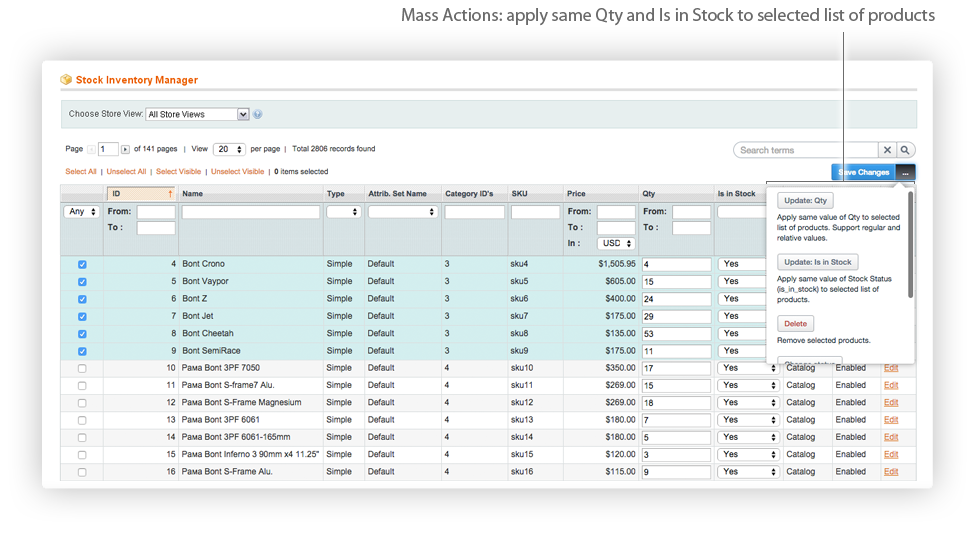Image resolution: width=972 pixels, height=539 pixels.
Task: Open Is in Stock dropdown for sku10
Action: (748, 368)
